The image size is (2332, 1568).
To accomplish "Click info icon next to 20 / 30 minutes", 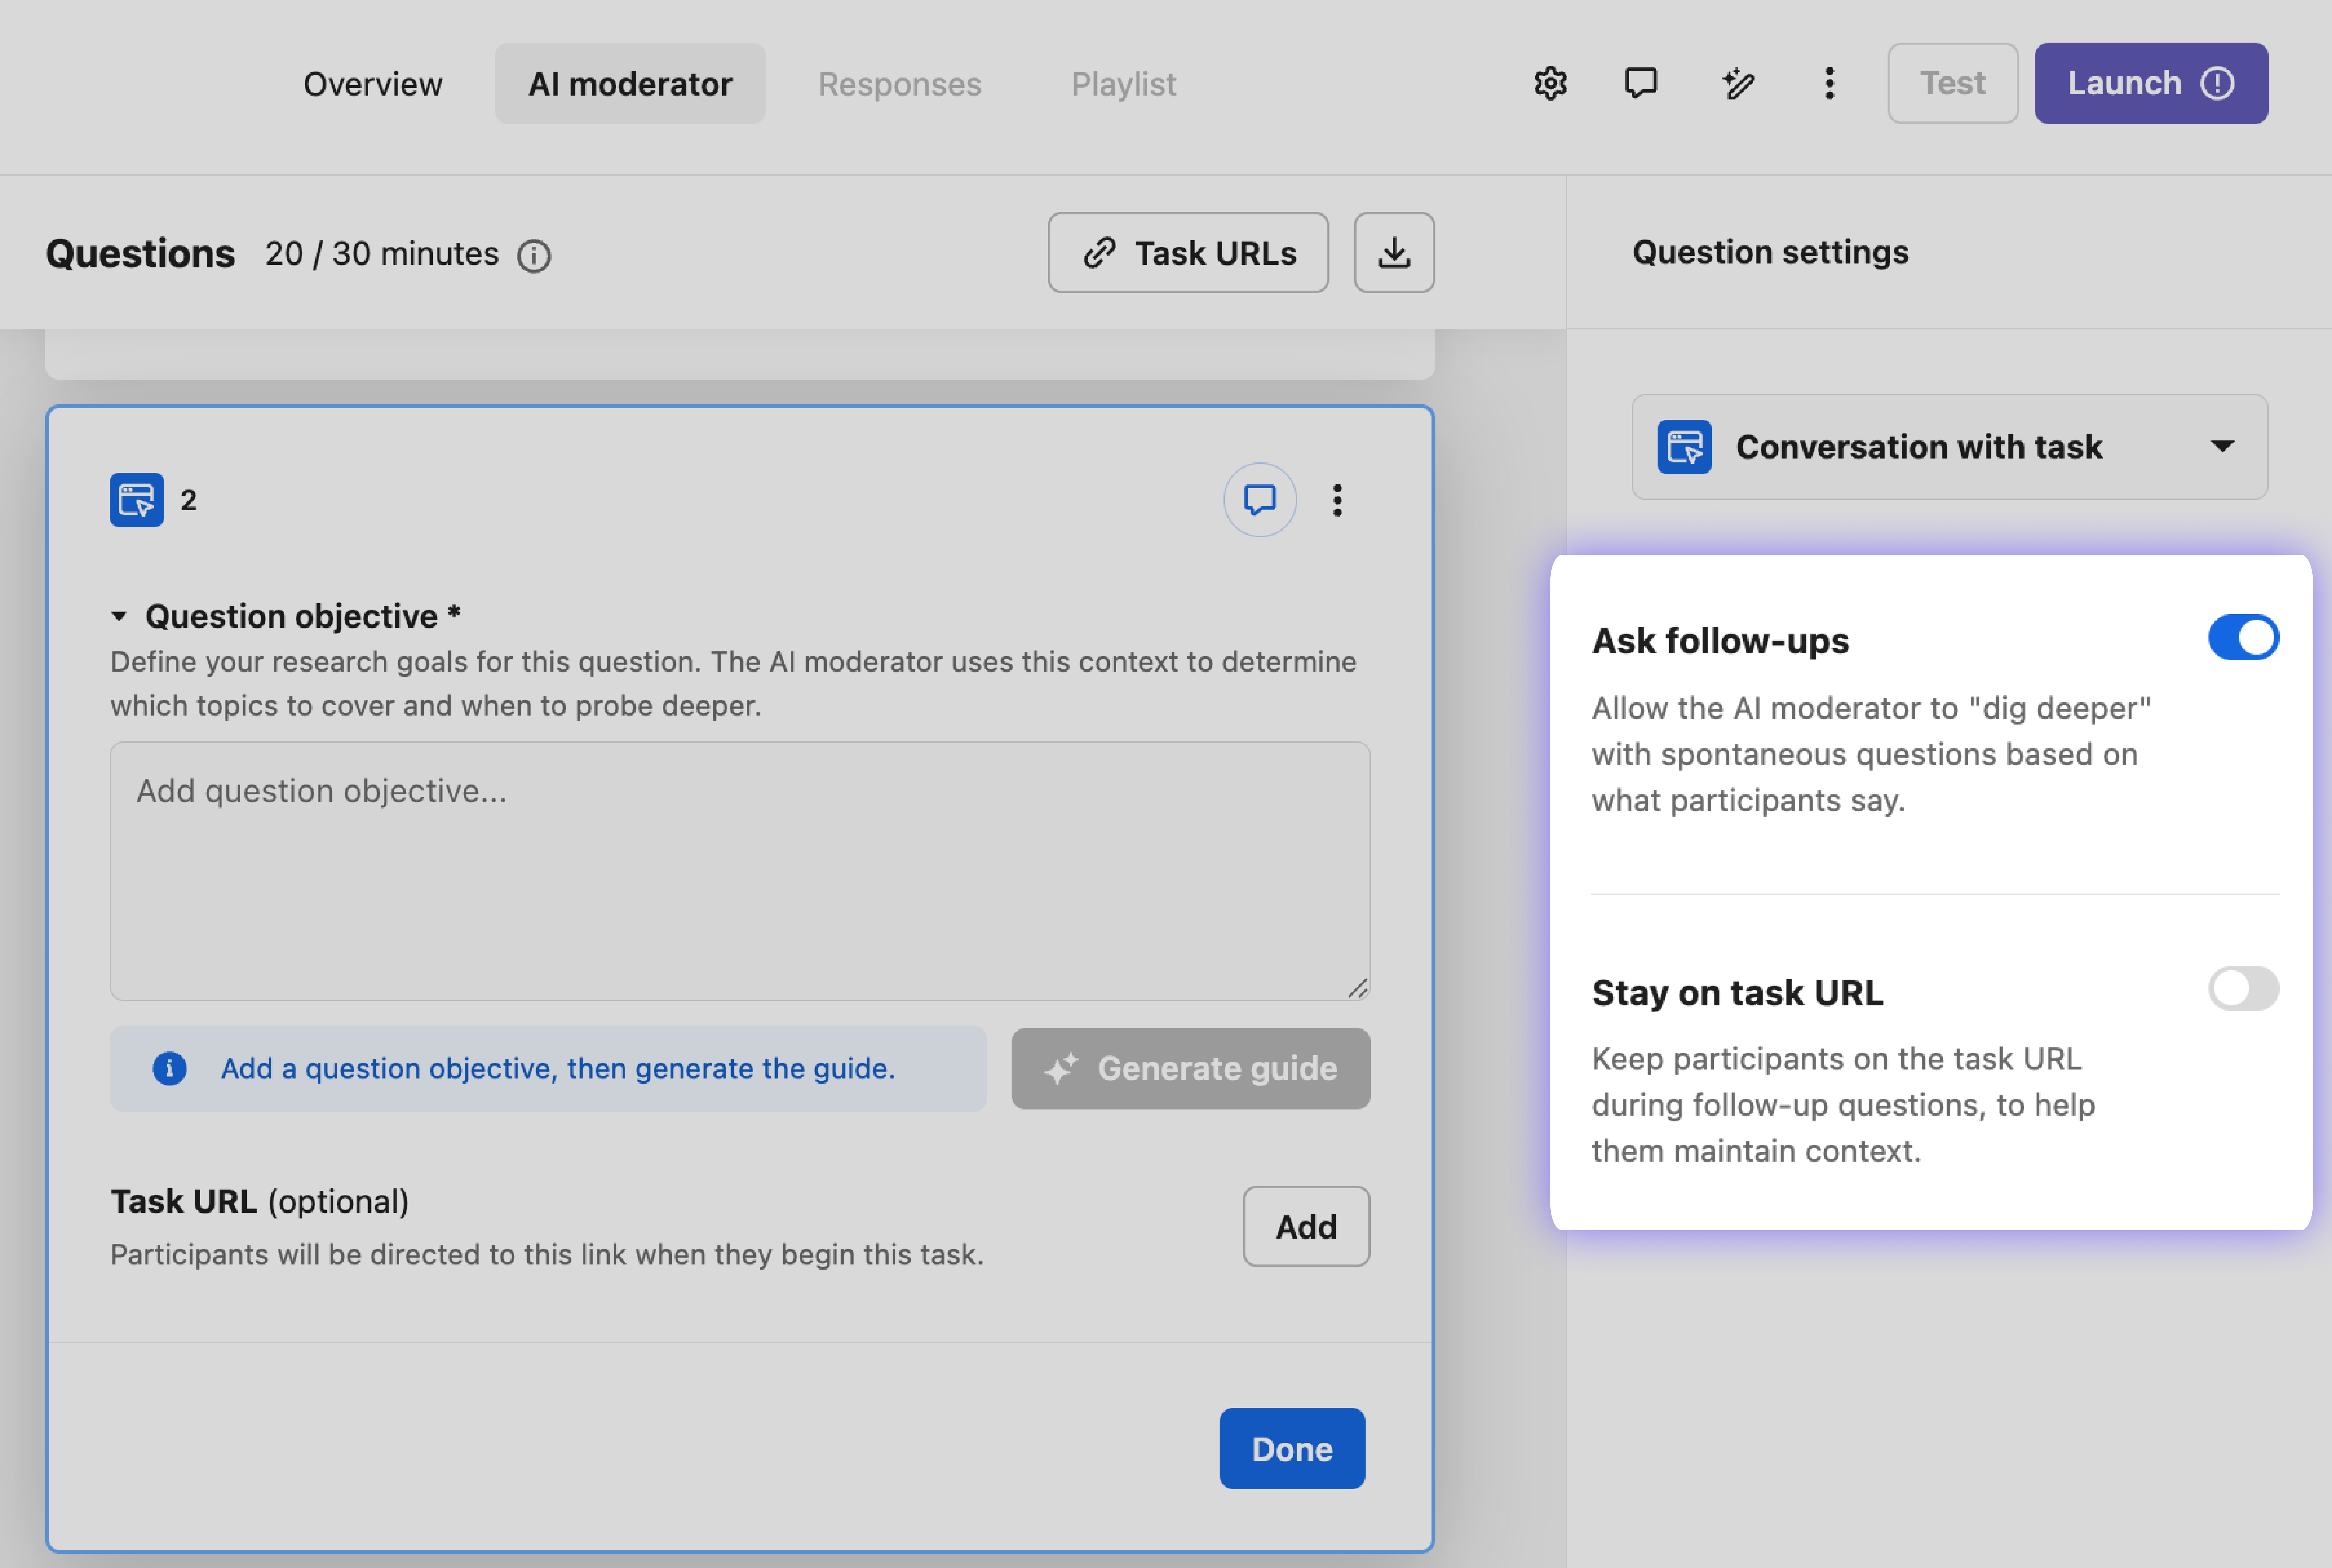I will click(x=534, y=256).
